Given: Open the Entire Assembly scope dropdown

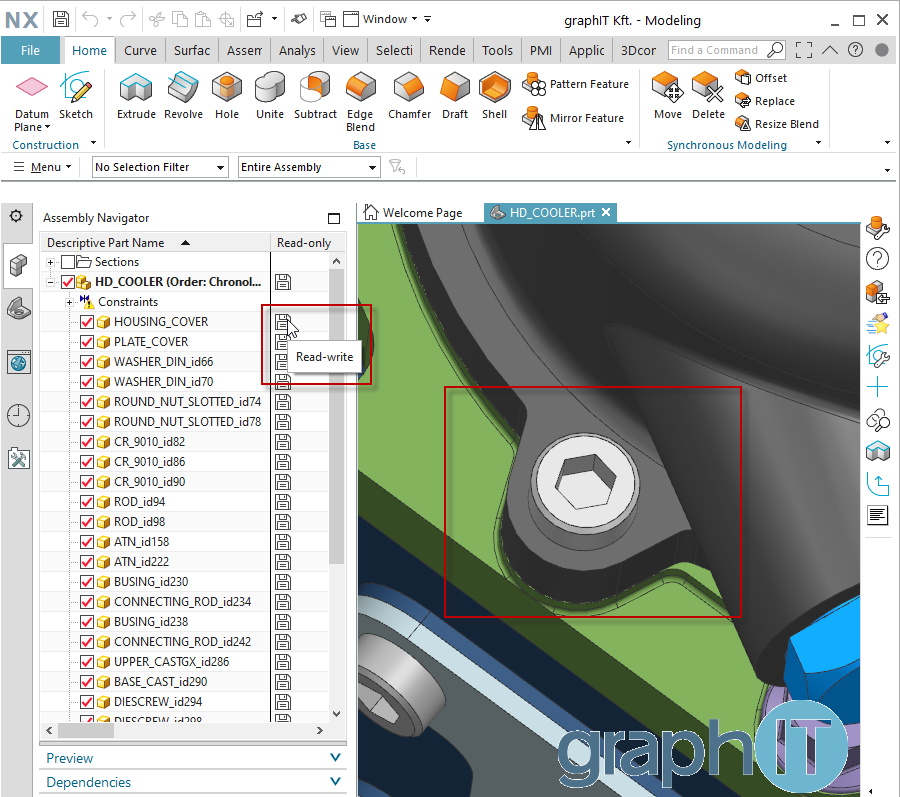Looking at the screenshot, I should [x=308, y=167].
